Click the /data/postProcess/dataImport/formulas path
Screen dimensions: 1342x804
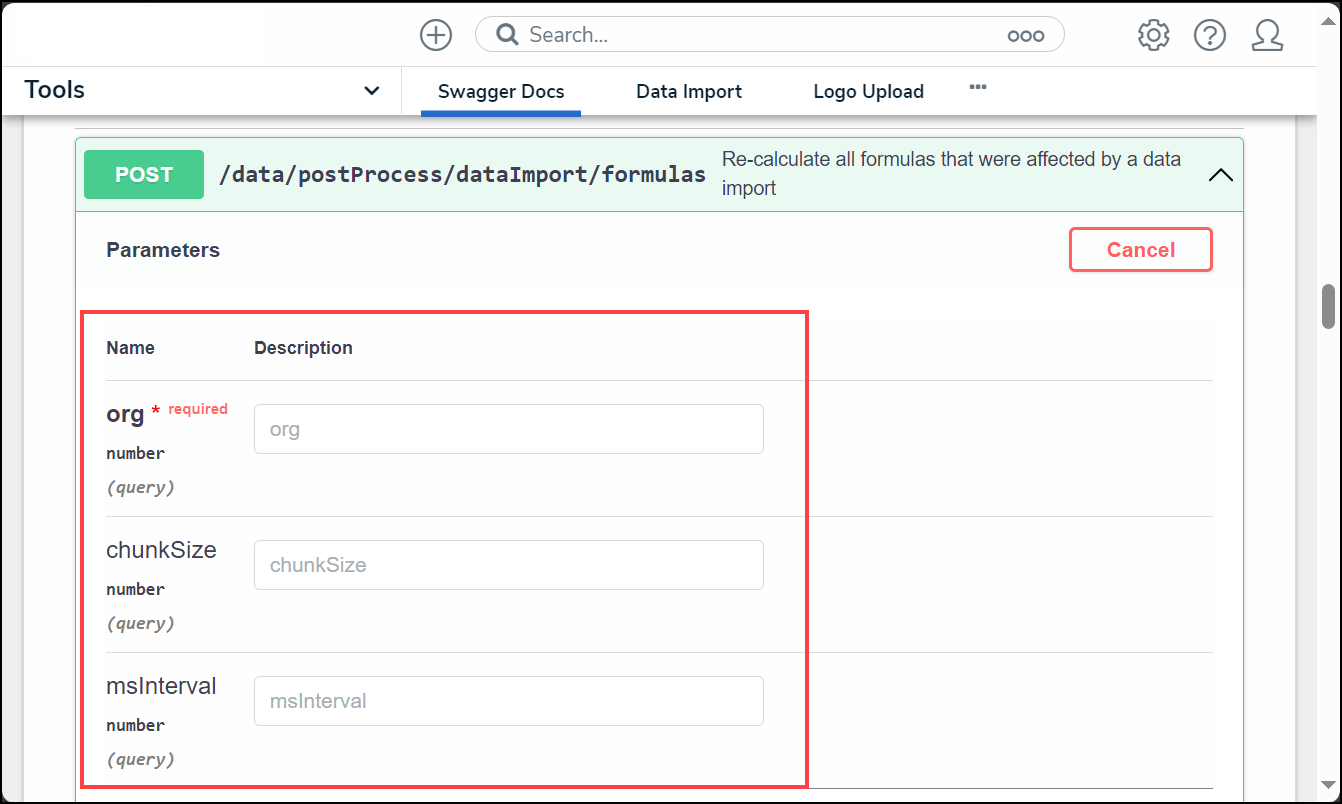[x=462, y=175]
